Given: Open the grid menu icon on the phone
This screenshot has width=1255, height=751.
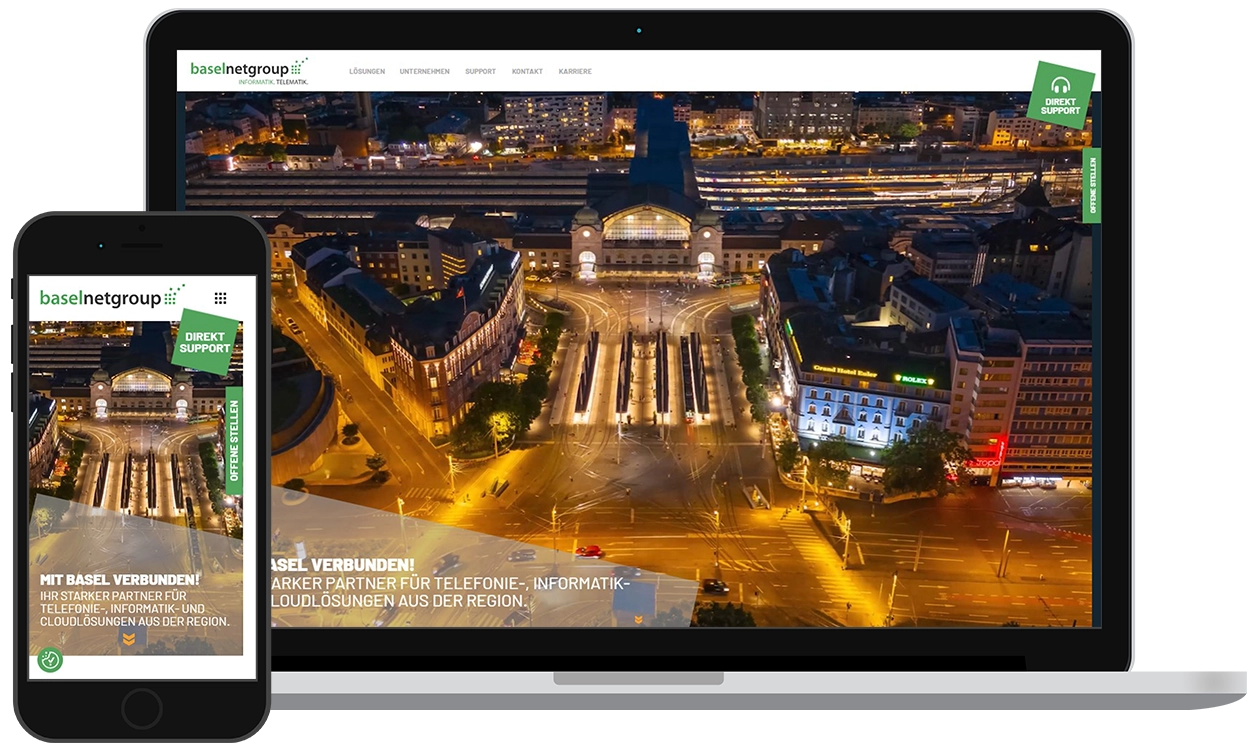Looking at the screenshot, I should click(220, 298).
